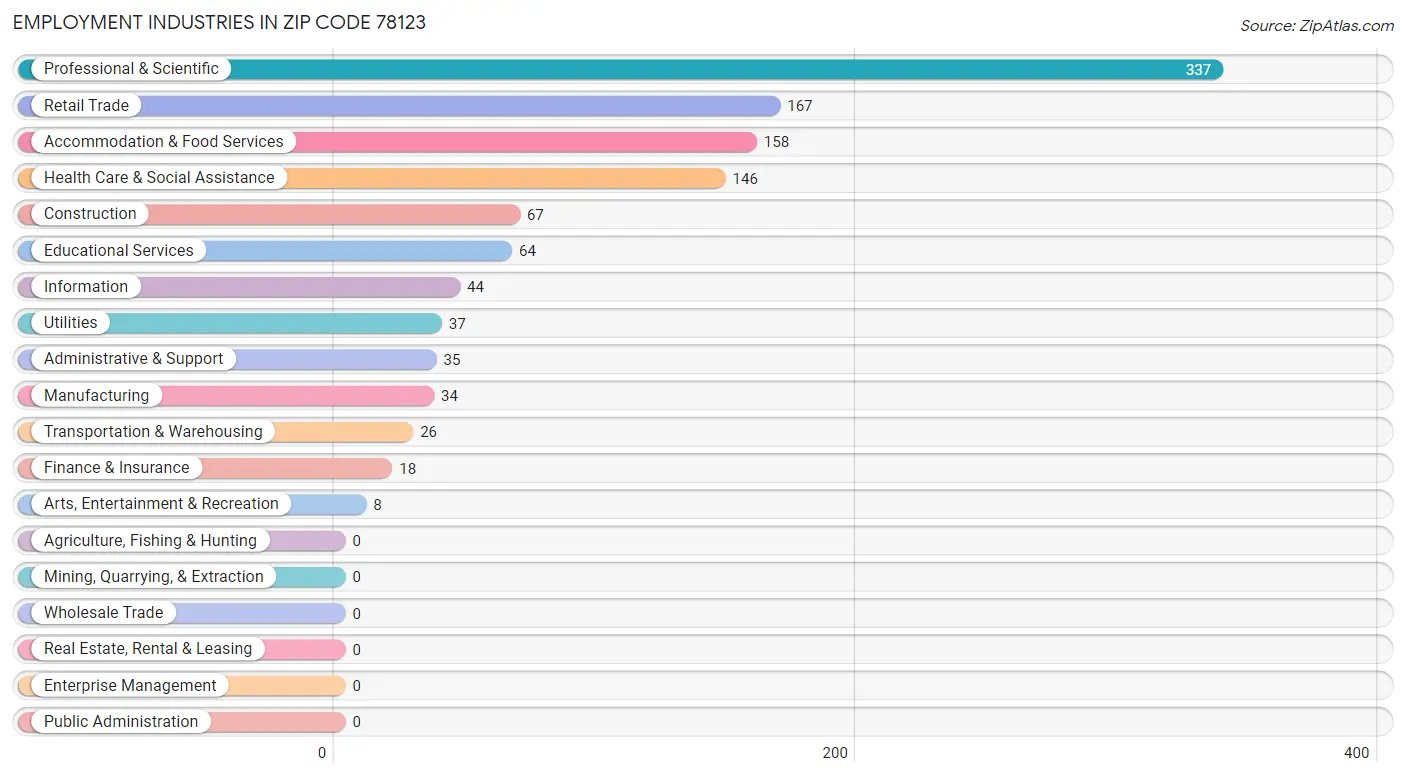Click the Source: ZipAtlas.com attribution
The image size is (1406, 777).
[x=1317, y=26]
